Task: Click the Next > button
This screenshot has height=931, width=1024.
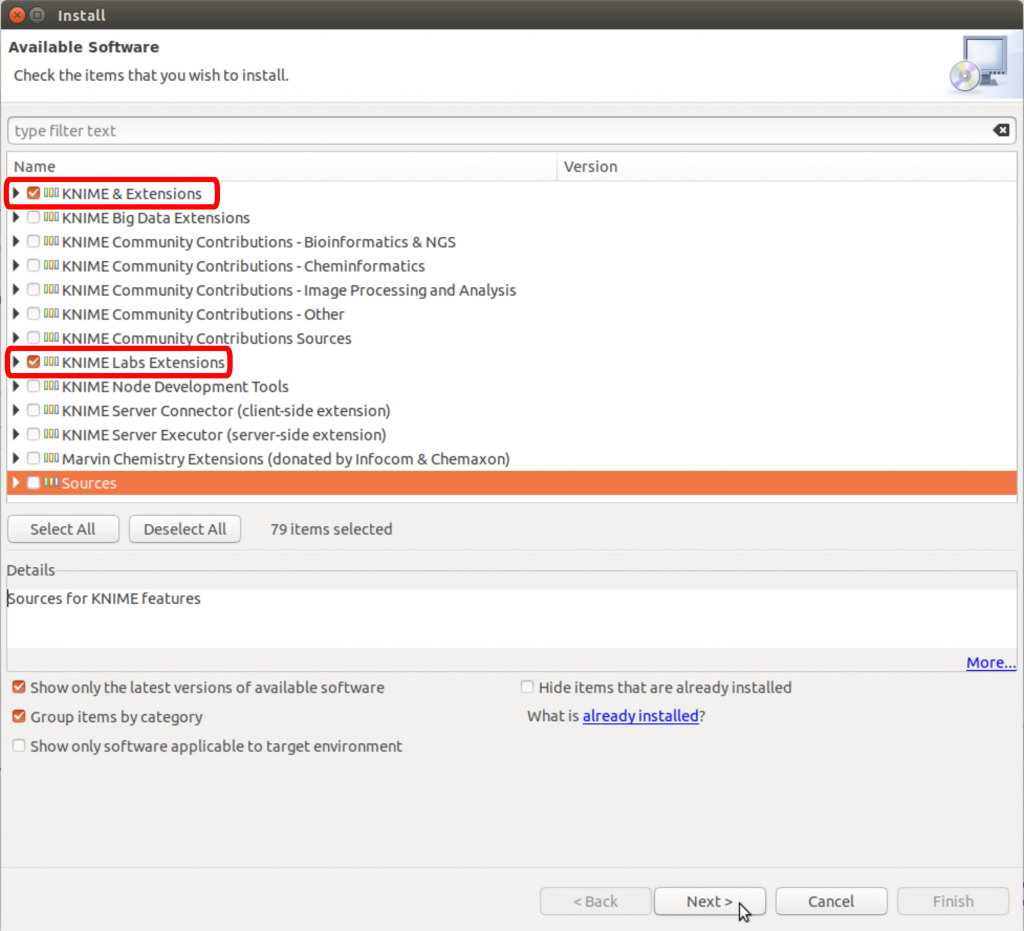Action: pyautogui.click(x=710, y=901)
